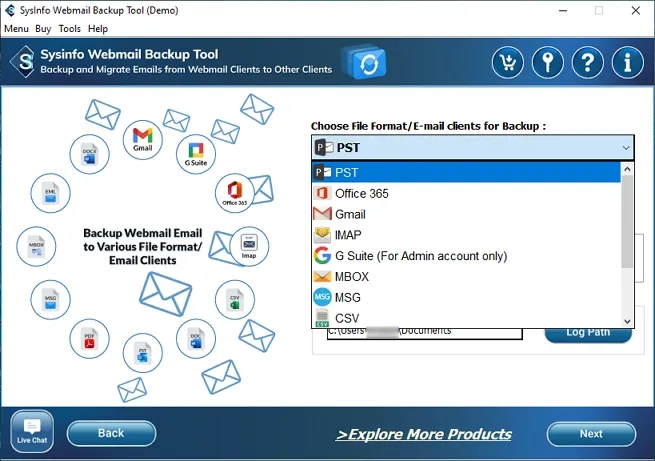Screen dimensions: 655x461
Task: Open the Help menu
Action: (x=98, y=29)
